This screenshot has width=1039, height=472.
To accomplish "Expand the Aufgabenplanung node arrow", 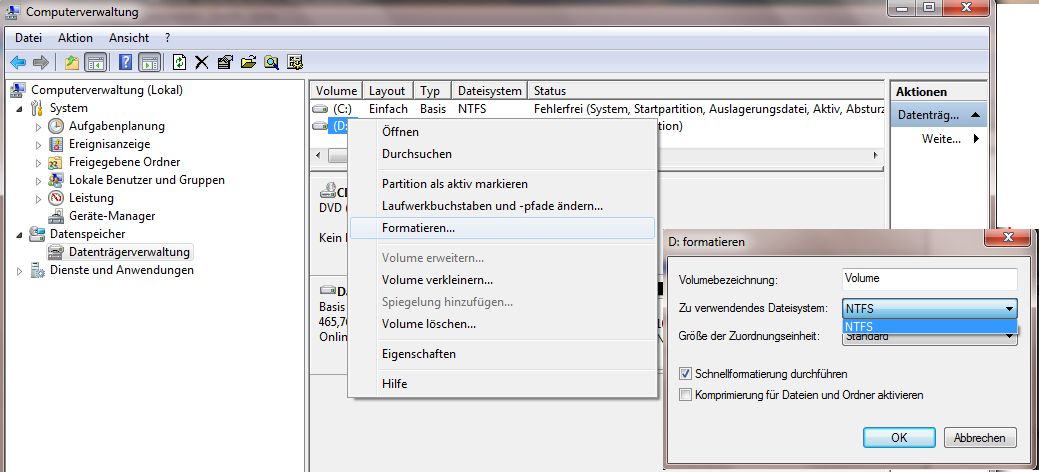I will 38,126.
